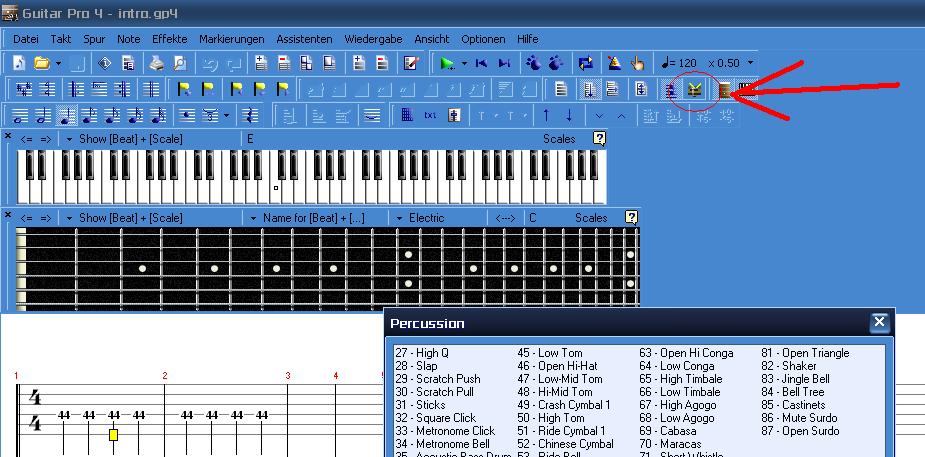The height and width of the screenshot is (457, 925).
Task: Open the Spur menu
Action: [94, 39]
